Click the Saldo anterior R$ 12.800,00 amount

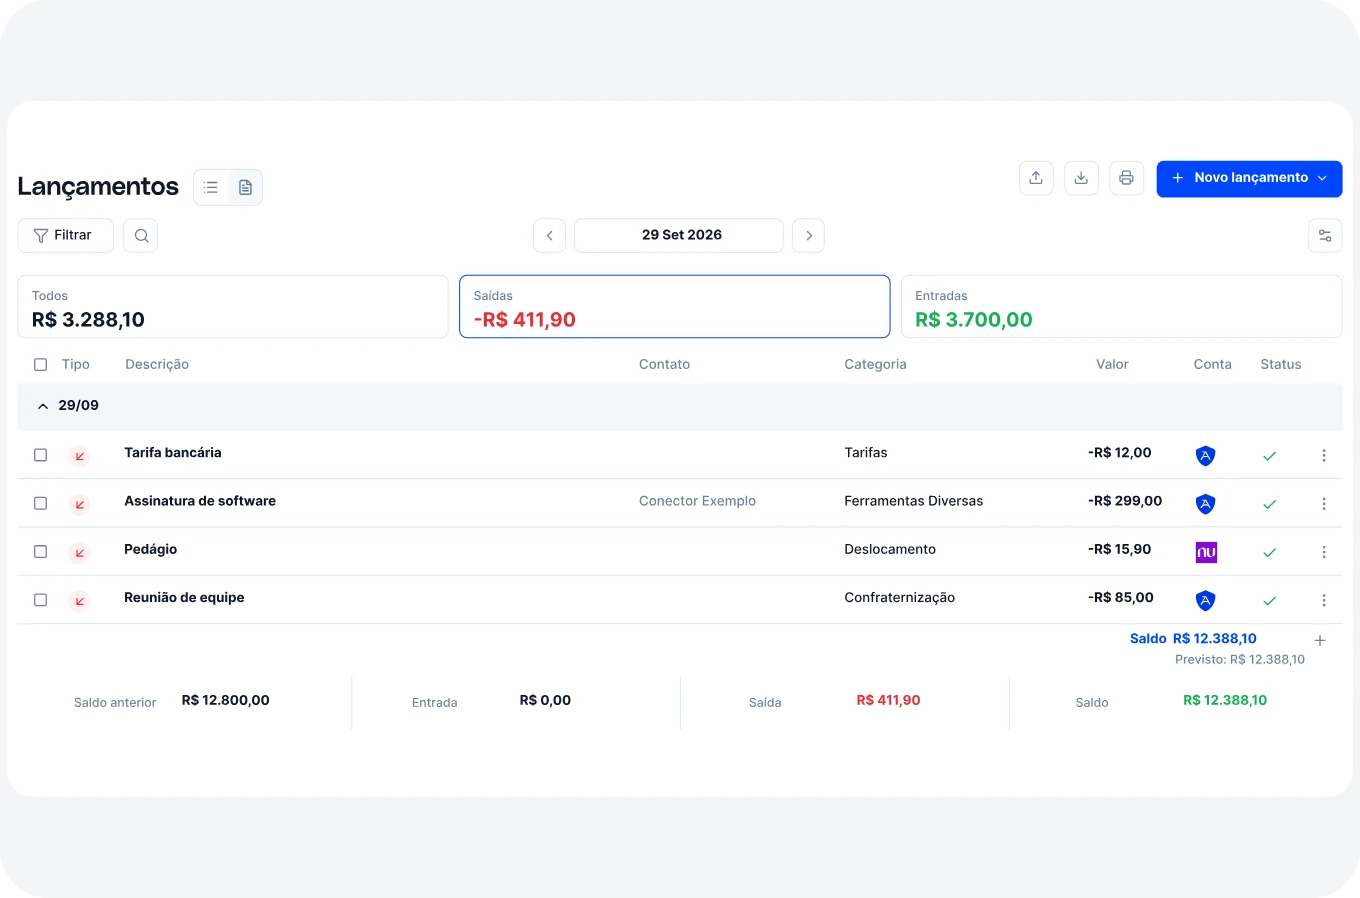tap(226, 701)
